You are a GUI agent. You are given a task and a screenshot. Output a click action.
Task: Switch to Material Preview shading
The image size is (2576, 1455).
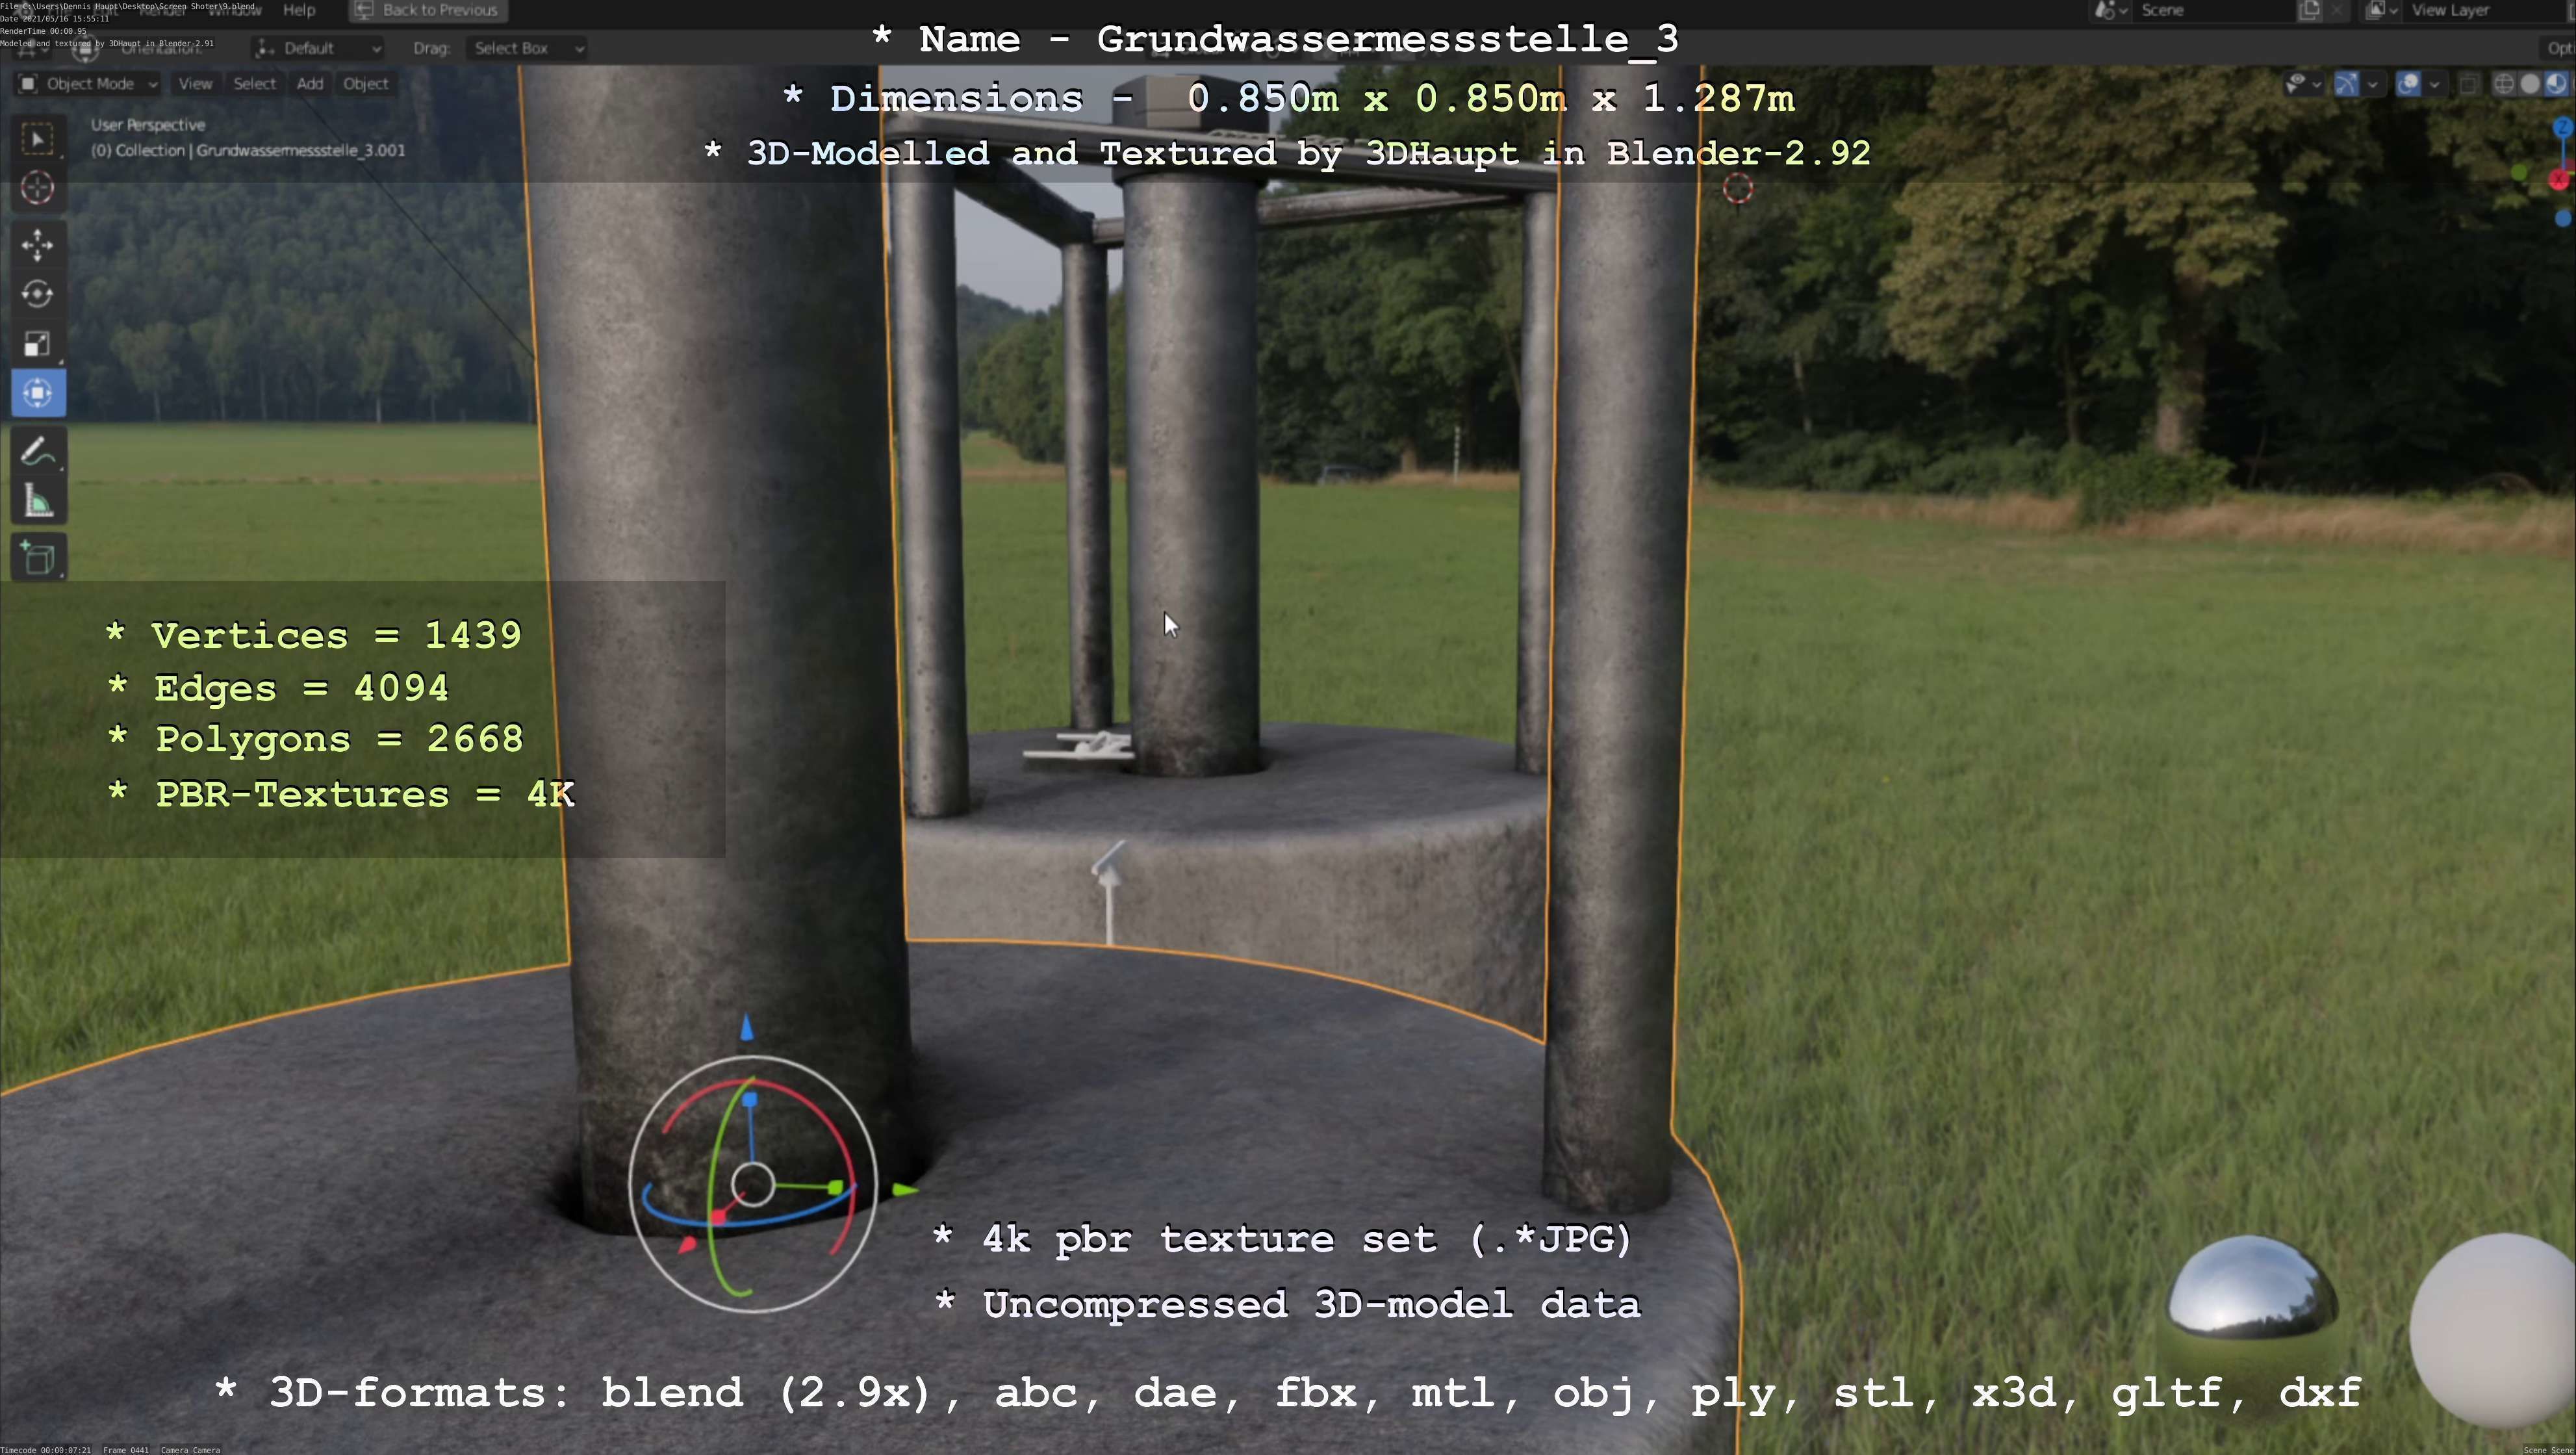[x=2556, y=84]
